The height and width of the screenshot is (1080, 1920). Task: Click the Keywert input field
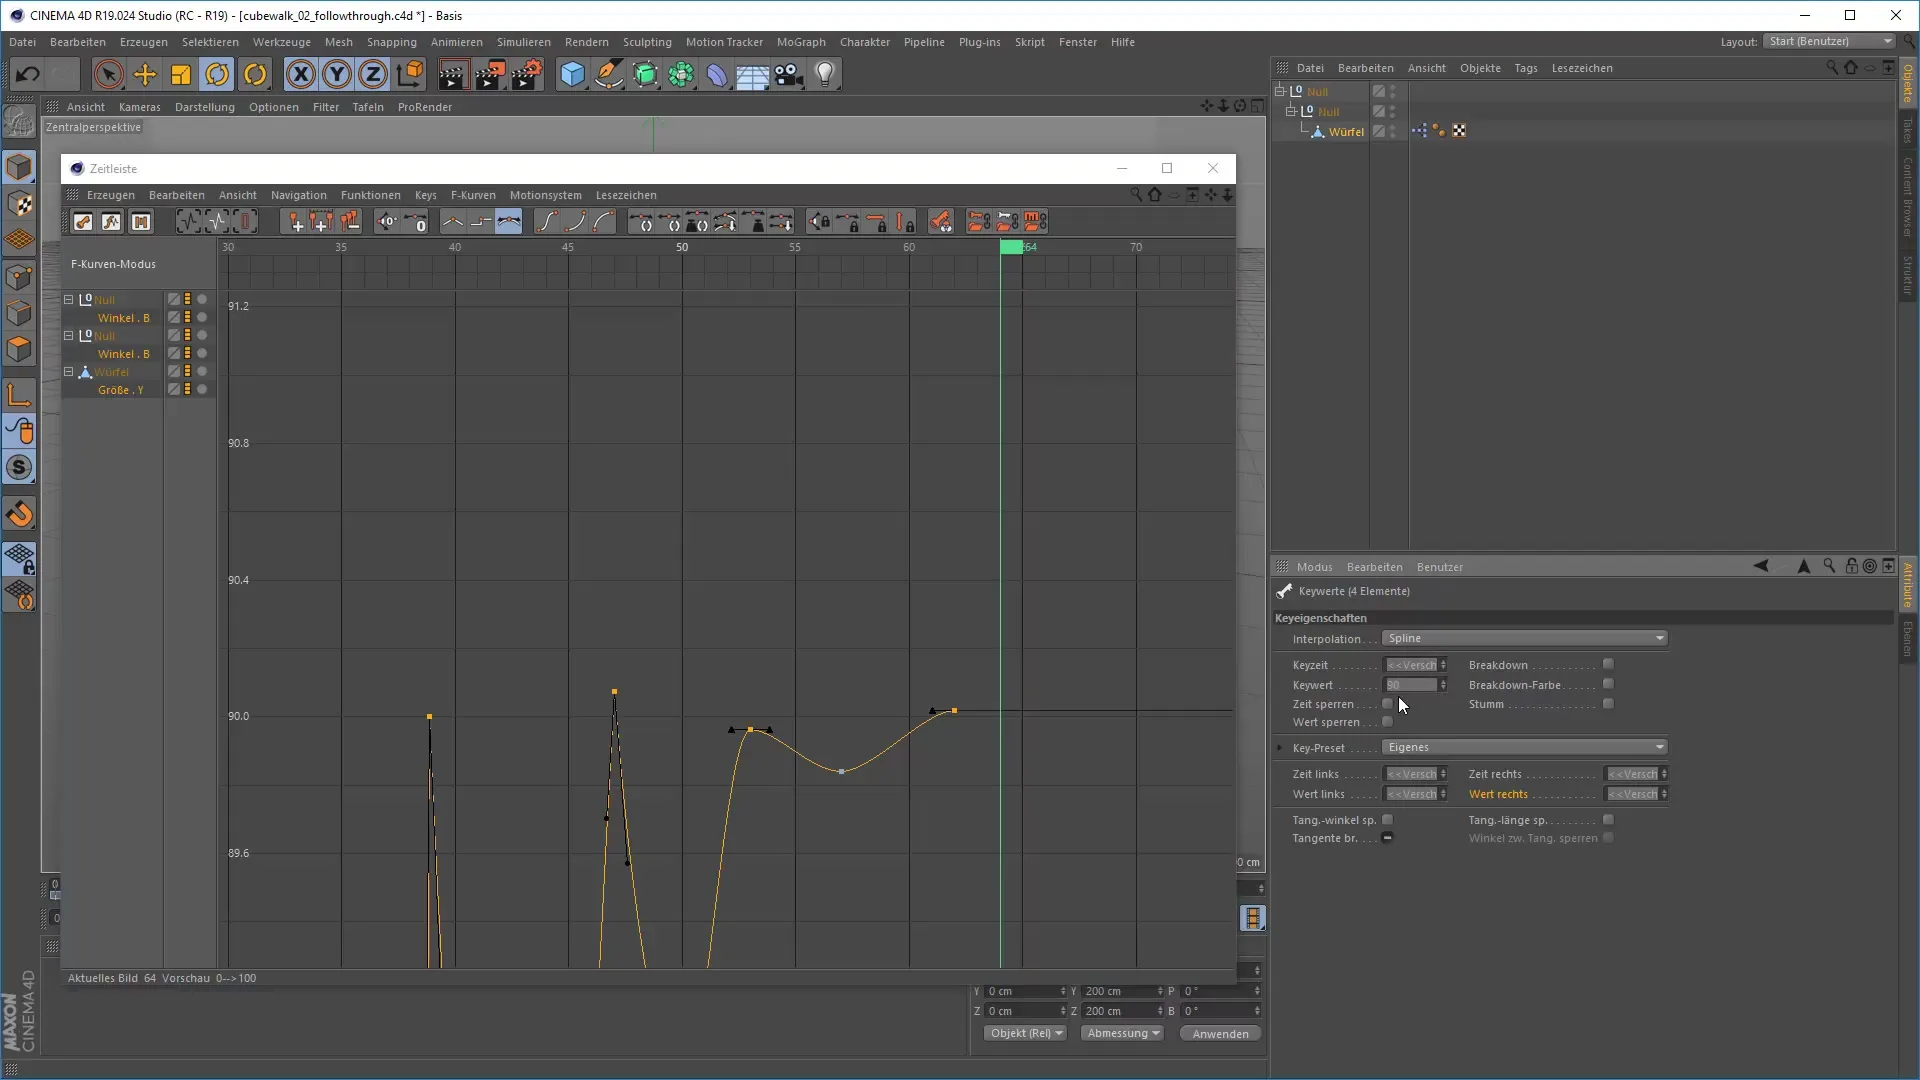(1411, 685)
